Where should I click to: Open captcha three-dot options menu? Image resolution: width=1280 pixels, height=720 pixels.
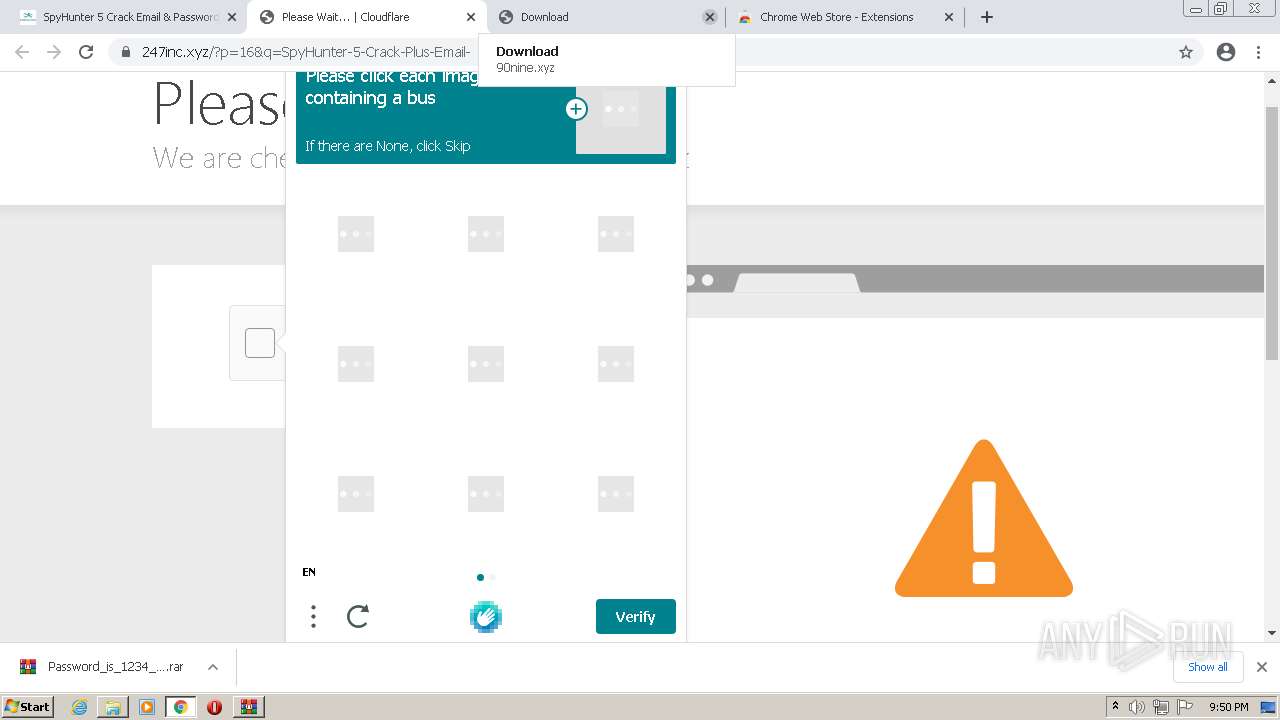pyautogui.click(x=313, y=617)
